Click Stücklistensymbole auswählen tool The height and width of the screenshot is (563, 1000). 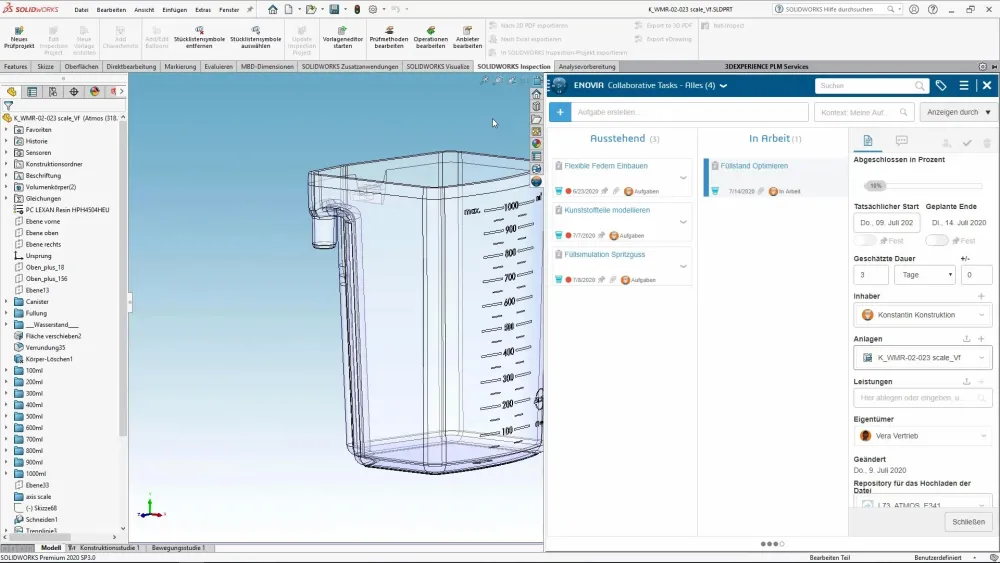255,38
